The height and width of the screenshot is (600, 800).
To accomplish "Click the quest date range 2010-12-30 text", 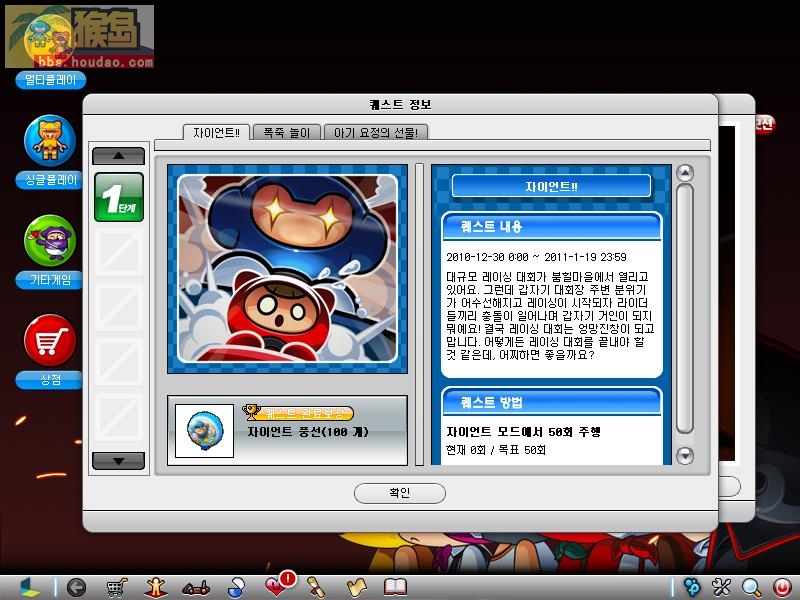I will [536, 257].
